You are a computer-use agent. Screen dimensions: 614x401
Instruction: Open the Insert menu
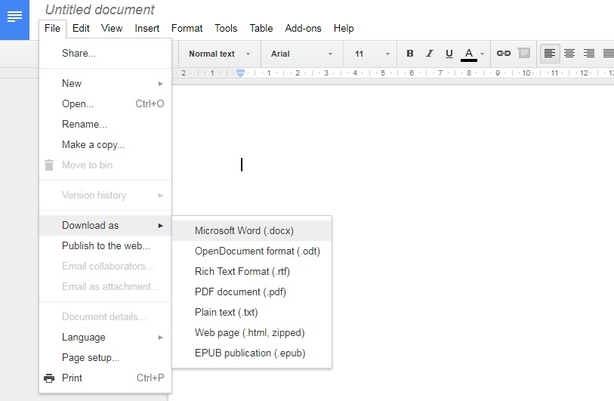(x=147, y=29)
